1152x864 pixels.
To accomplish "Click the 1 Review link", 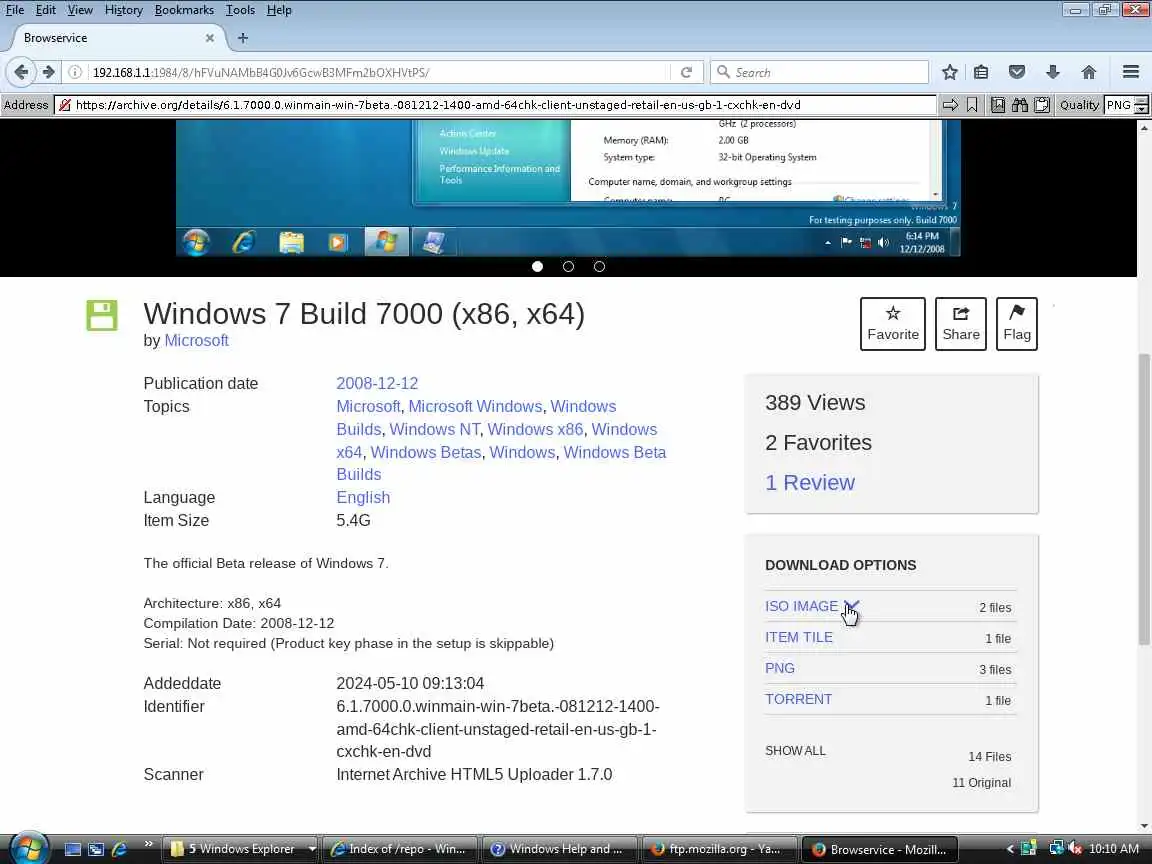I will click(x=810, y=483).
